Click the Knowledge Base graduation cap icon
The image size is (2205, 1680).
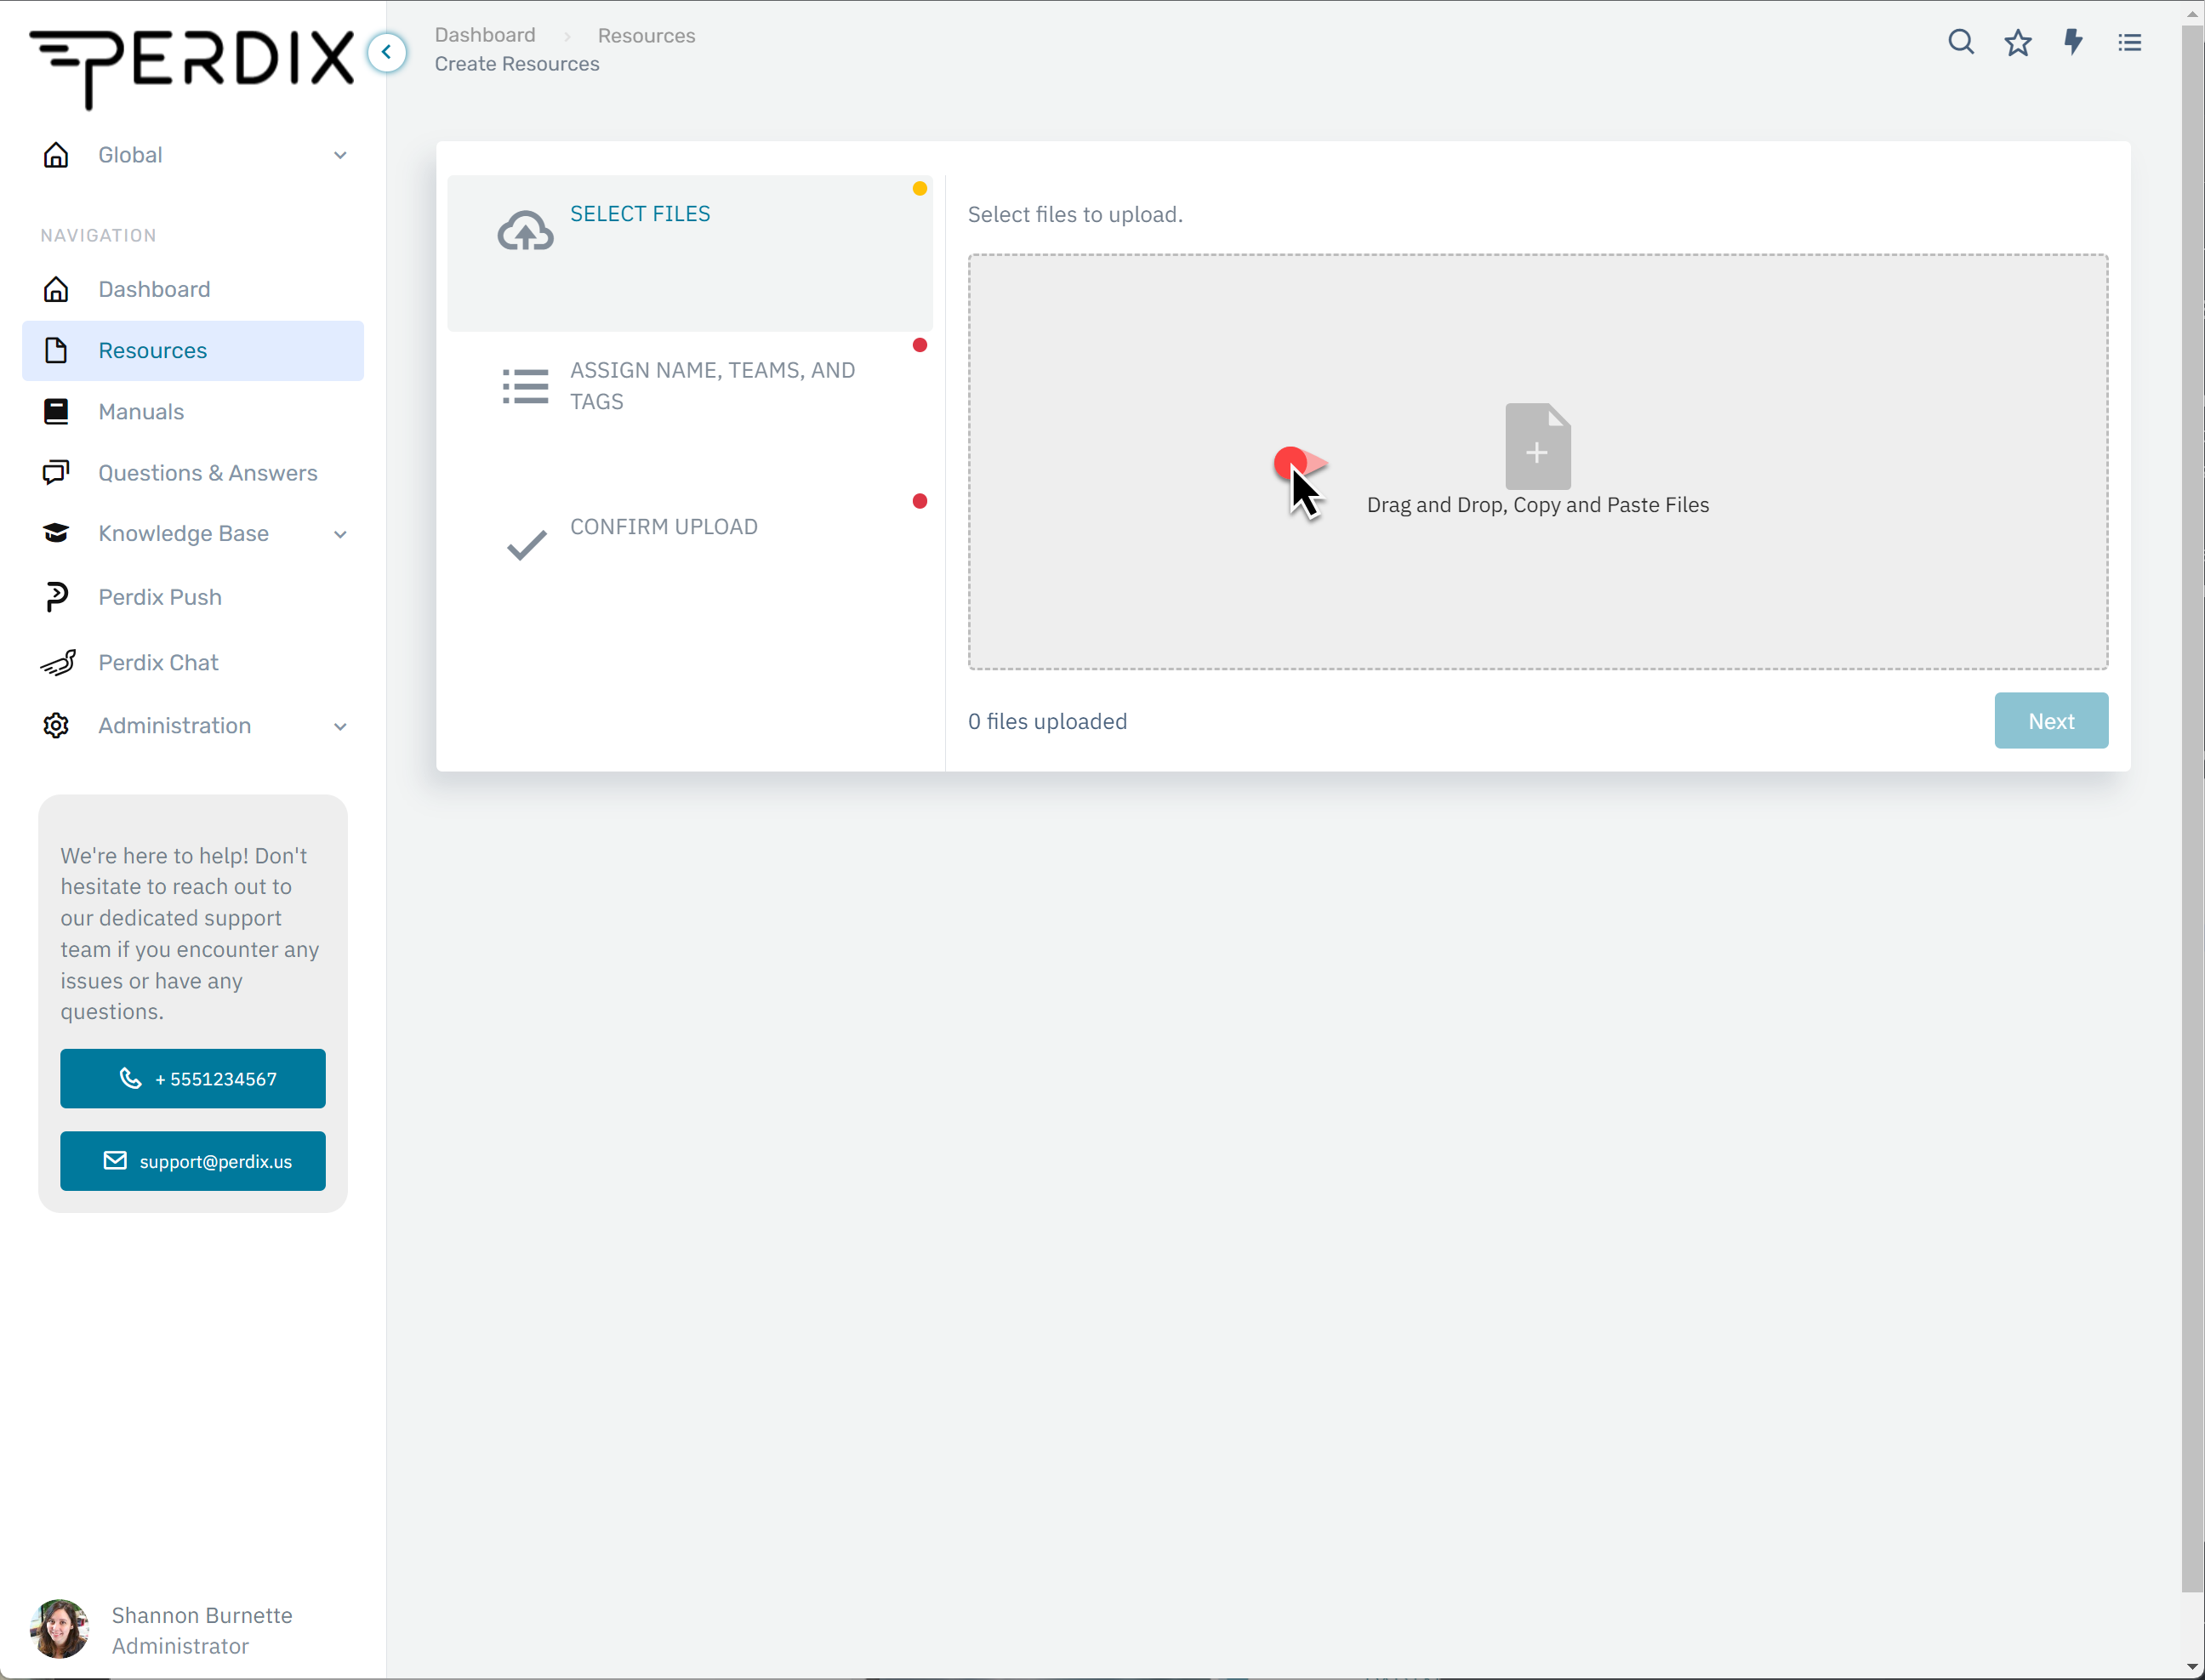(x=56, y=533)
